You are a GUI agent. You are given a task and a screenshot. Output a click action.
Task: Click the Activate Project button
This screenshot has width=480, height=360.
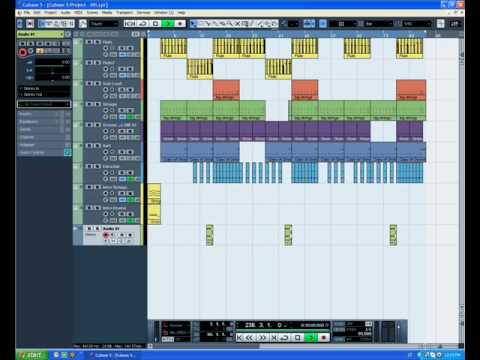tap(20, 23)
